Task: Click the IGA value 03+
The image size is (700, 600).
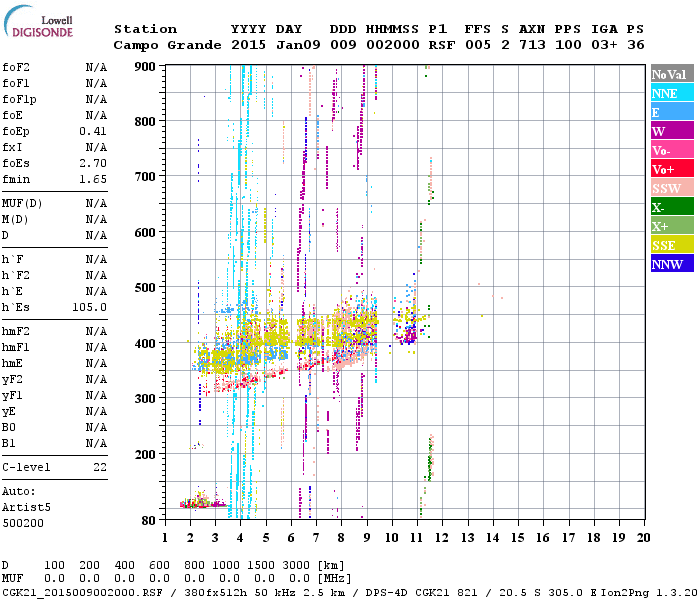Action: [604, 45]
